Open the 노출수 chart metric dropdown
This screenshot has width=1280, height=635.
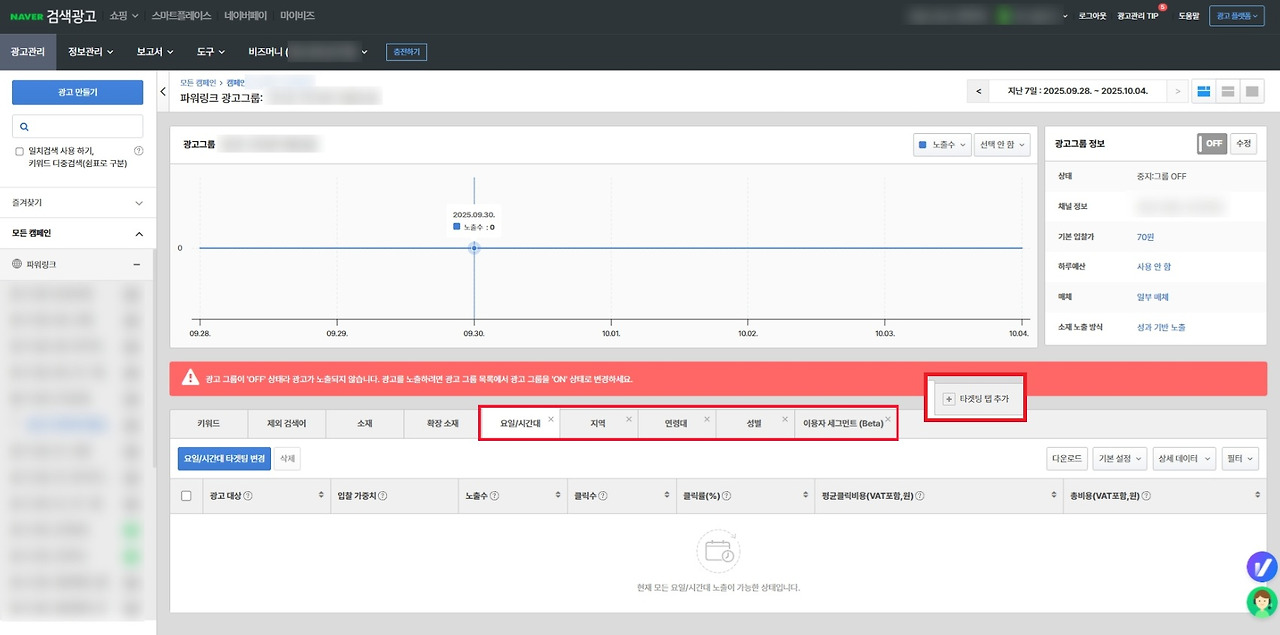[x=942, y=145]
